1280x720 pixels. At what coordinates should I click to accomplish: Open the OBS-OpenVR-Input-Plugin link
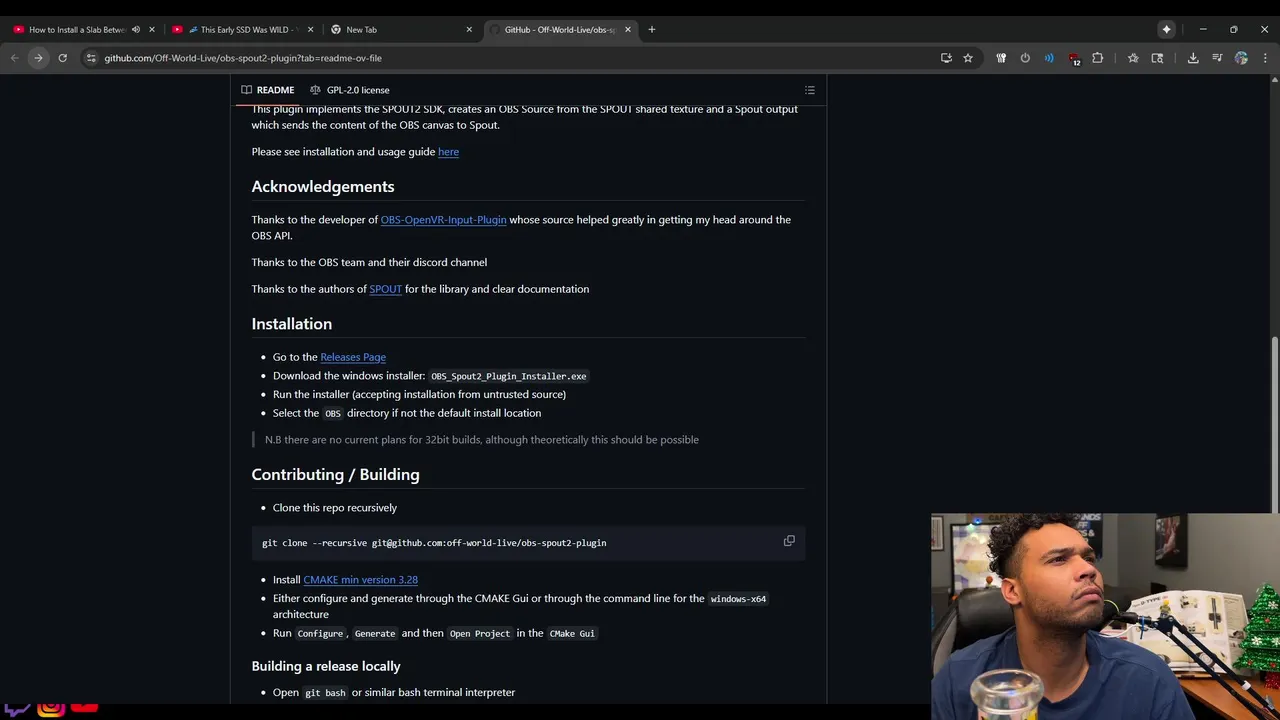(x=443, y=220)
